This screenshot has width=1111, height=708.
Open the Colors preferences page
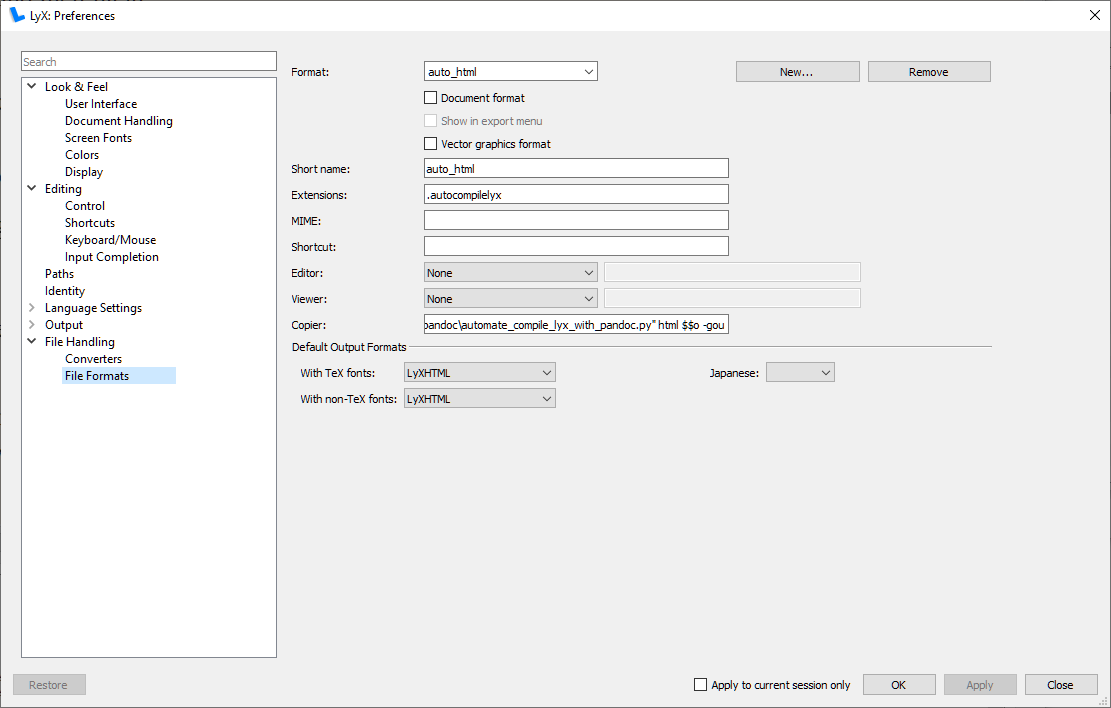pyautogui.click(x=81, y=154)
